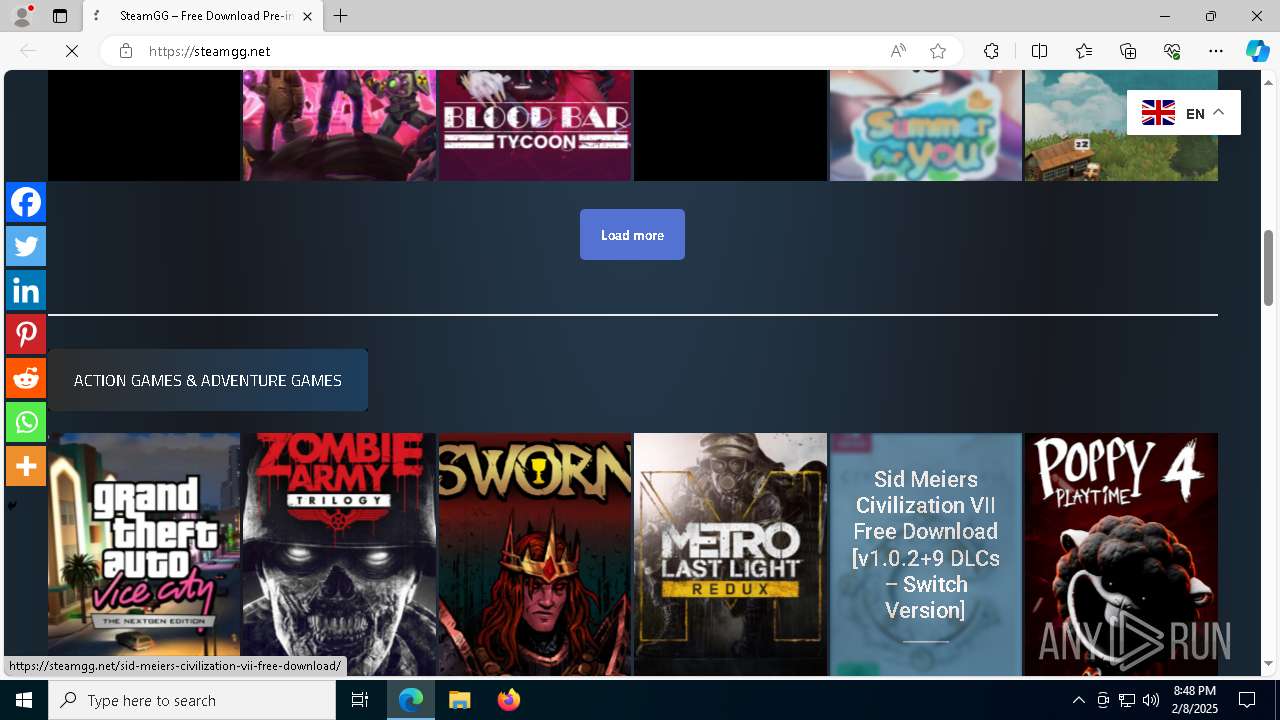
Task: Click scroll-up arrow on page scrollbar
Action: point(1269,81)
